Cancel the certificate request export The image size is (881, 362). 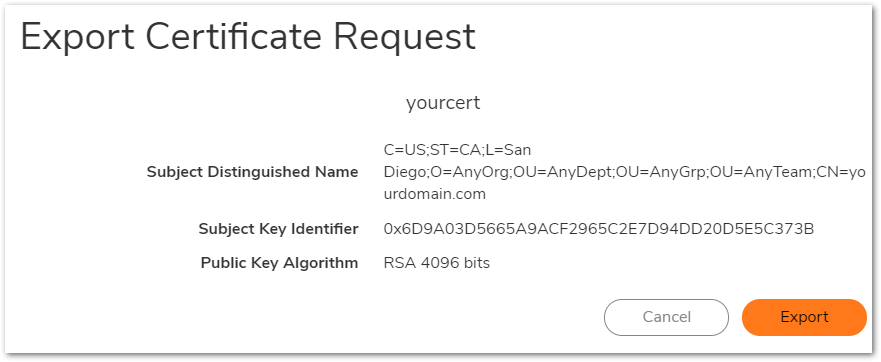click(666, 318)
